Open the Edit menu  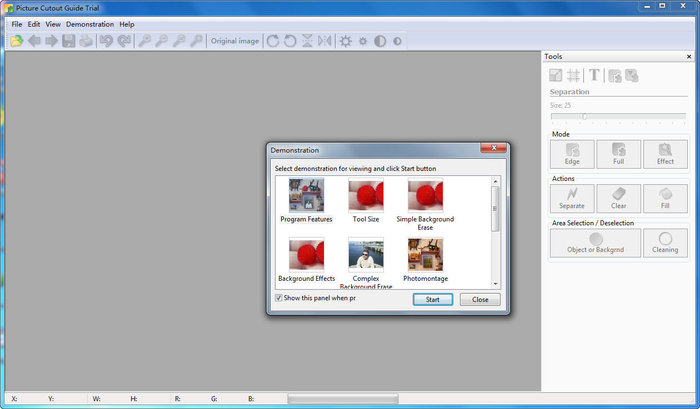(x=33, y=24)
